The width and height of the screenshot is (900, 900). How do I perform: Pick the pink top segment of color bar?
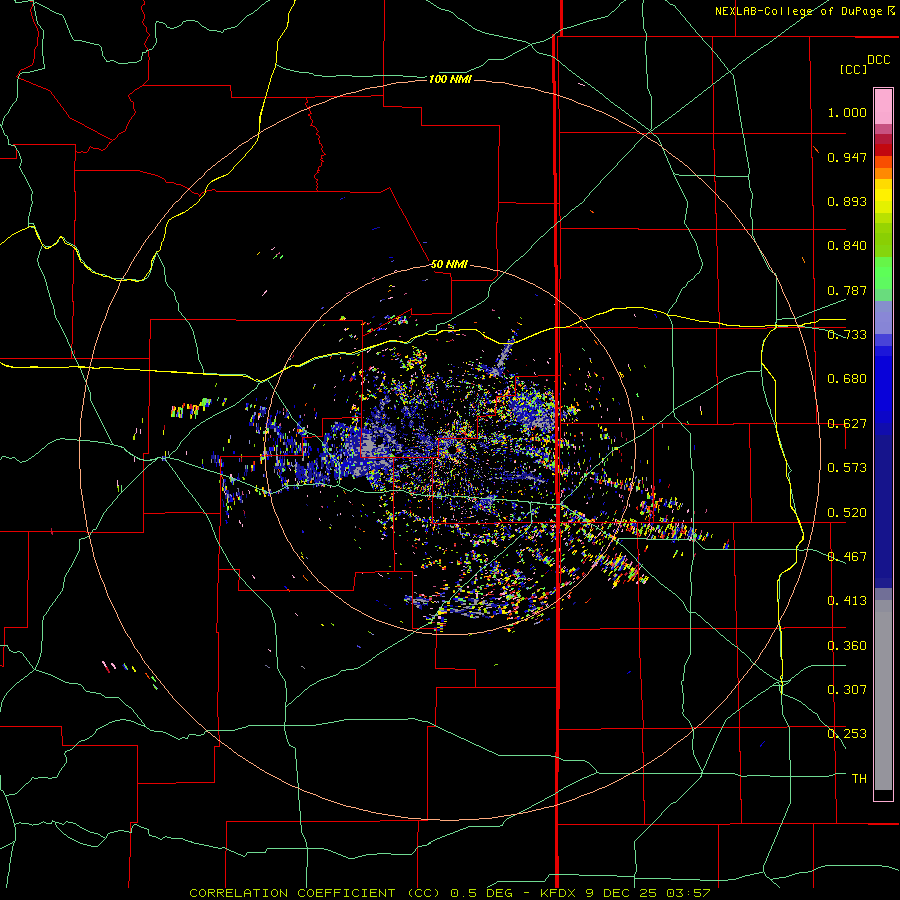[883, 106]
